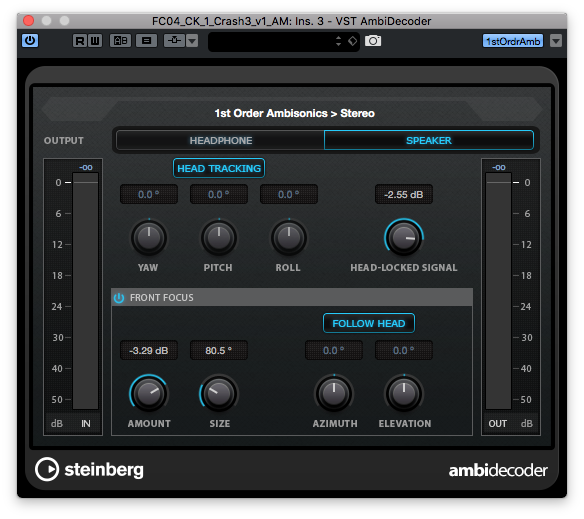Open the side-chain dropdown arrow
584x519 pixels.
pos(192,41)
